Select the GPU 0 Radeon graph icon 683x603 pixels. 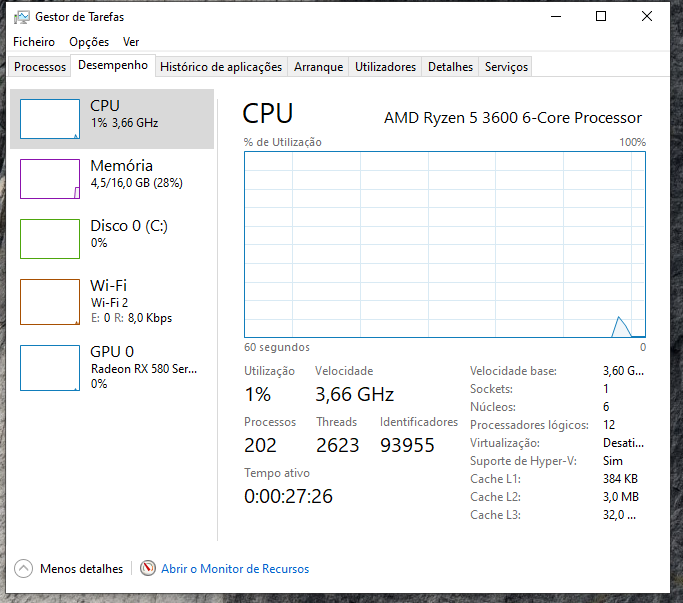pos(50,368)
